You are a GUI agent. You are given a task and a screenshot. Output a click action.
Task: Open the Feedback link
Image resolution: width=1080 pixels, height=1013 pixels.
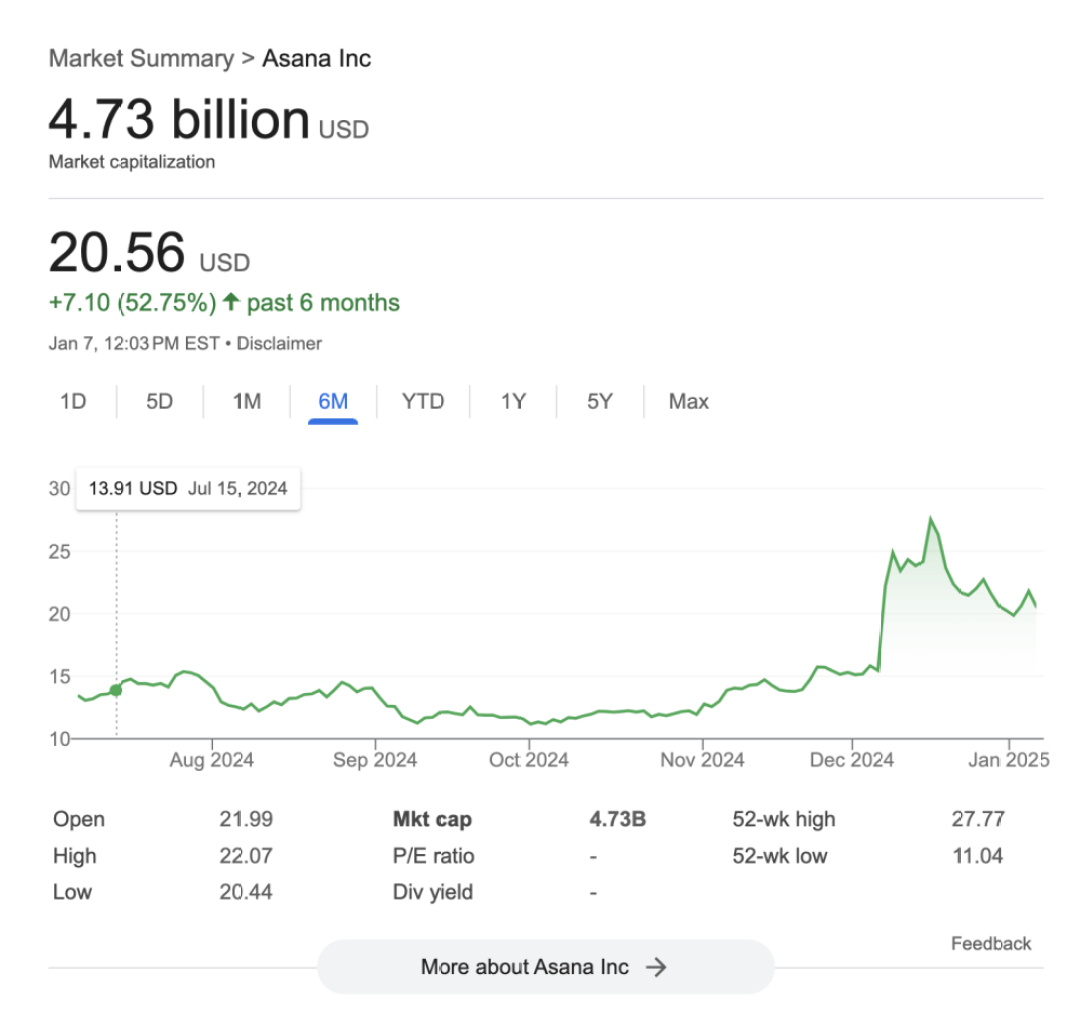tap(991, 943)
